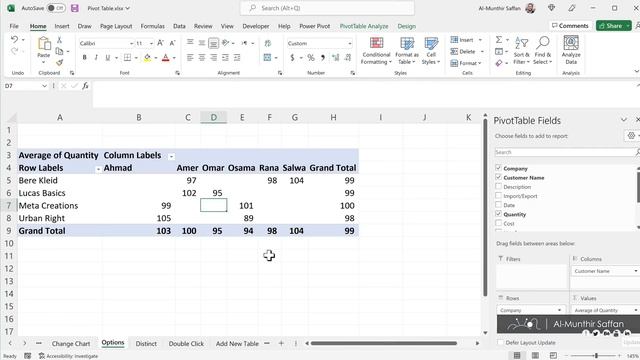
Task: Click Delete cells button
Action: pos(467,51)
